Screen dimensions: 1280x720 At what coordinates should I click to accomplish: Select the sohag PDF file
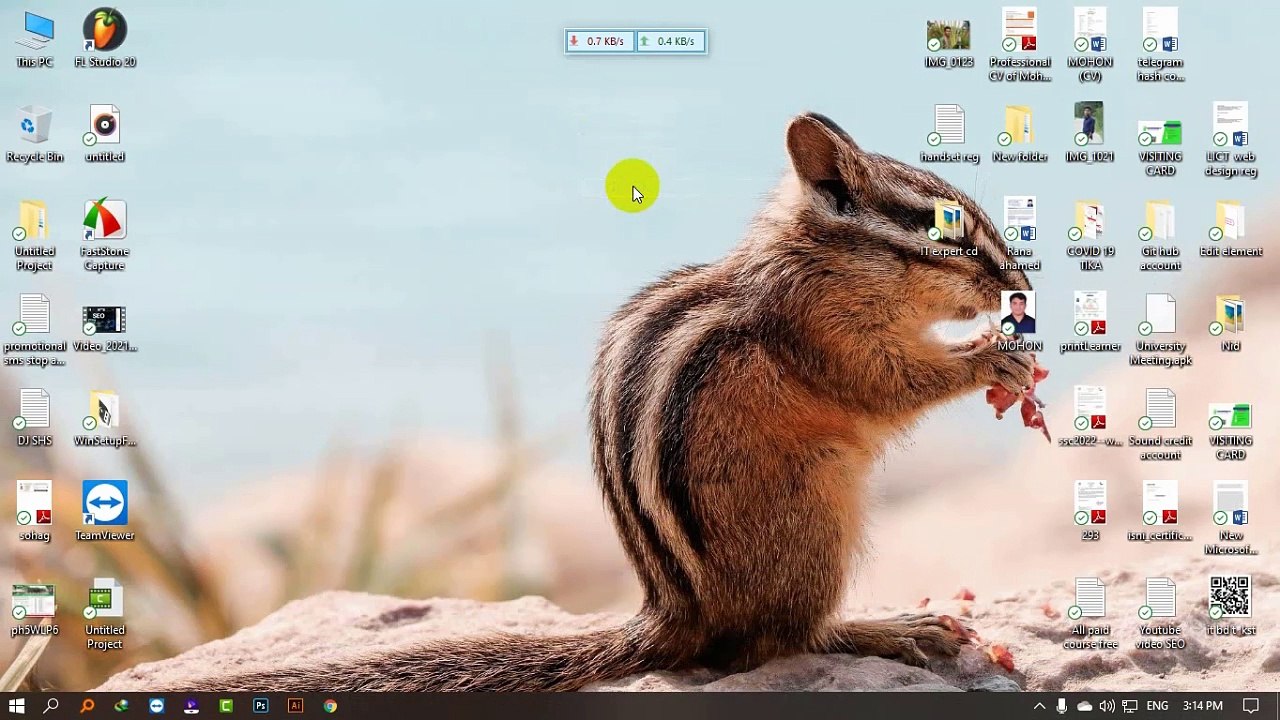[35, 512]
